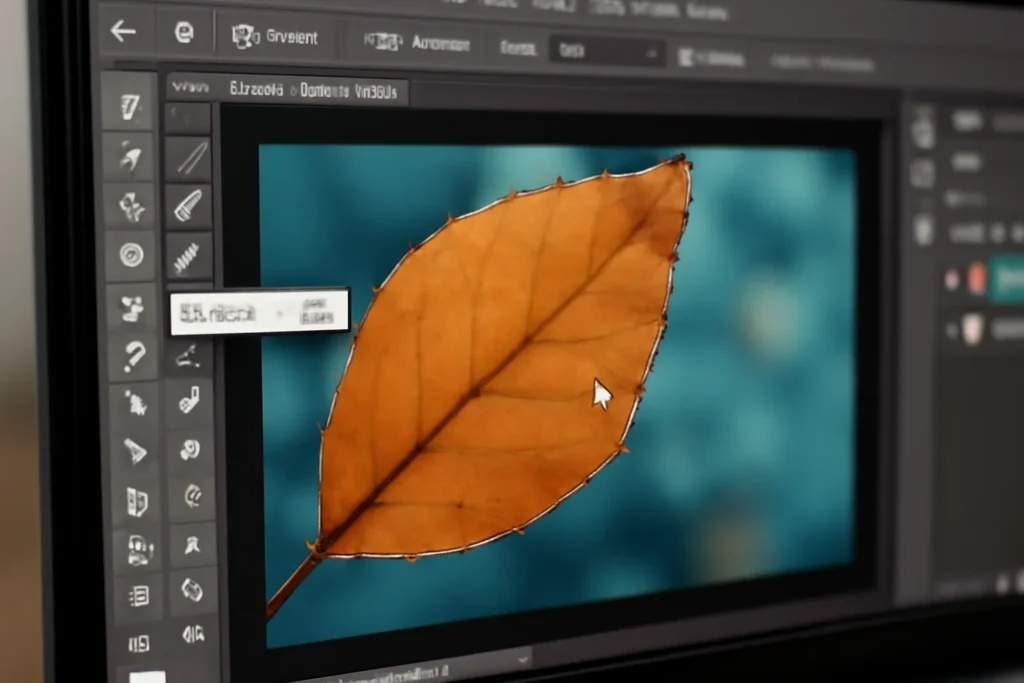Select the slanted '7' tool at toolbar top
This screenshot has height=683, width=1024.
pyautogui.click(x=129, y=106)
